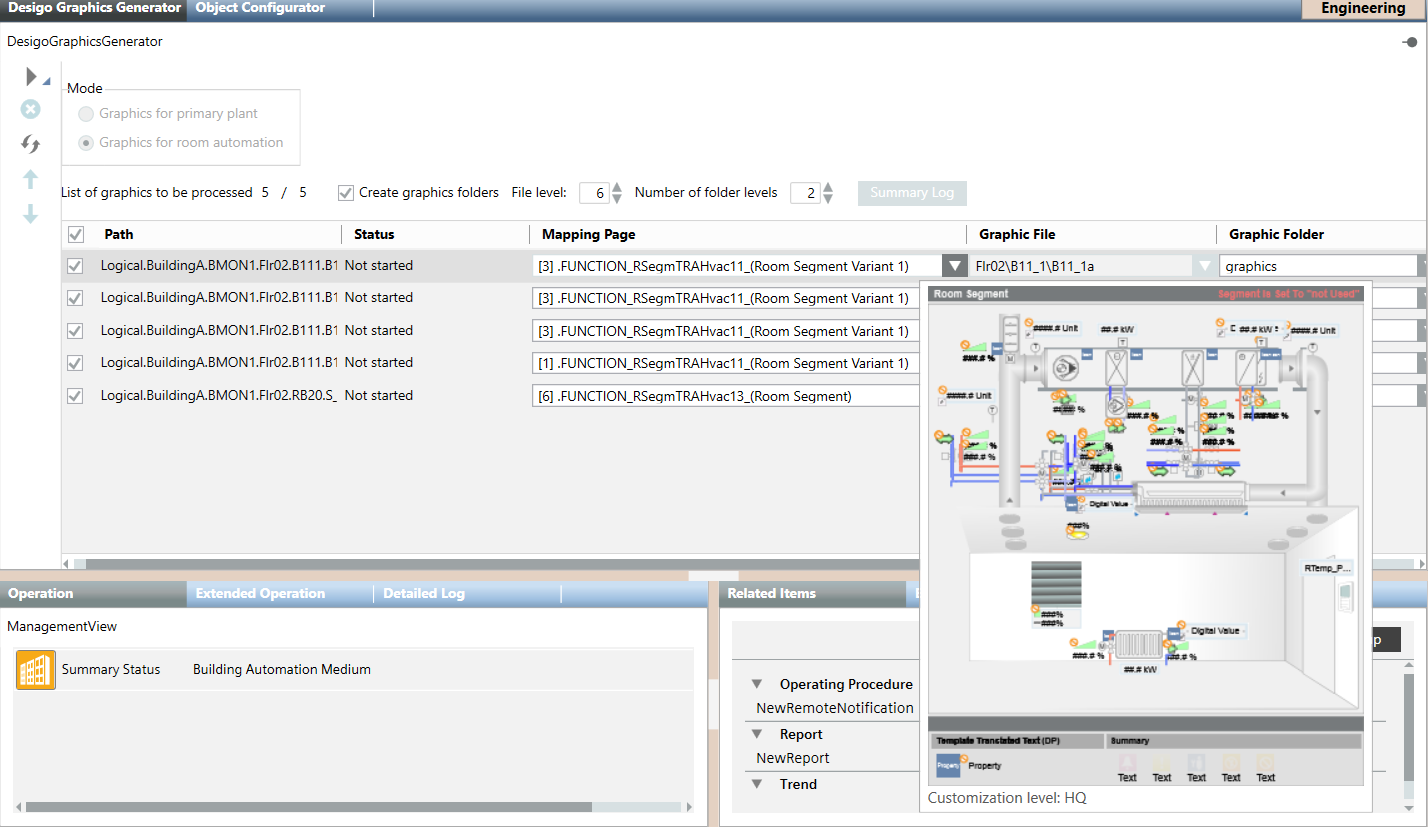Switch to the Object Configurator tab
Image resolution: width=1428 pixels, height=827 pixels.
(260, 8)
